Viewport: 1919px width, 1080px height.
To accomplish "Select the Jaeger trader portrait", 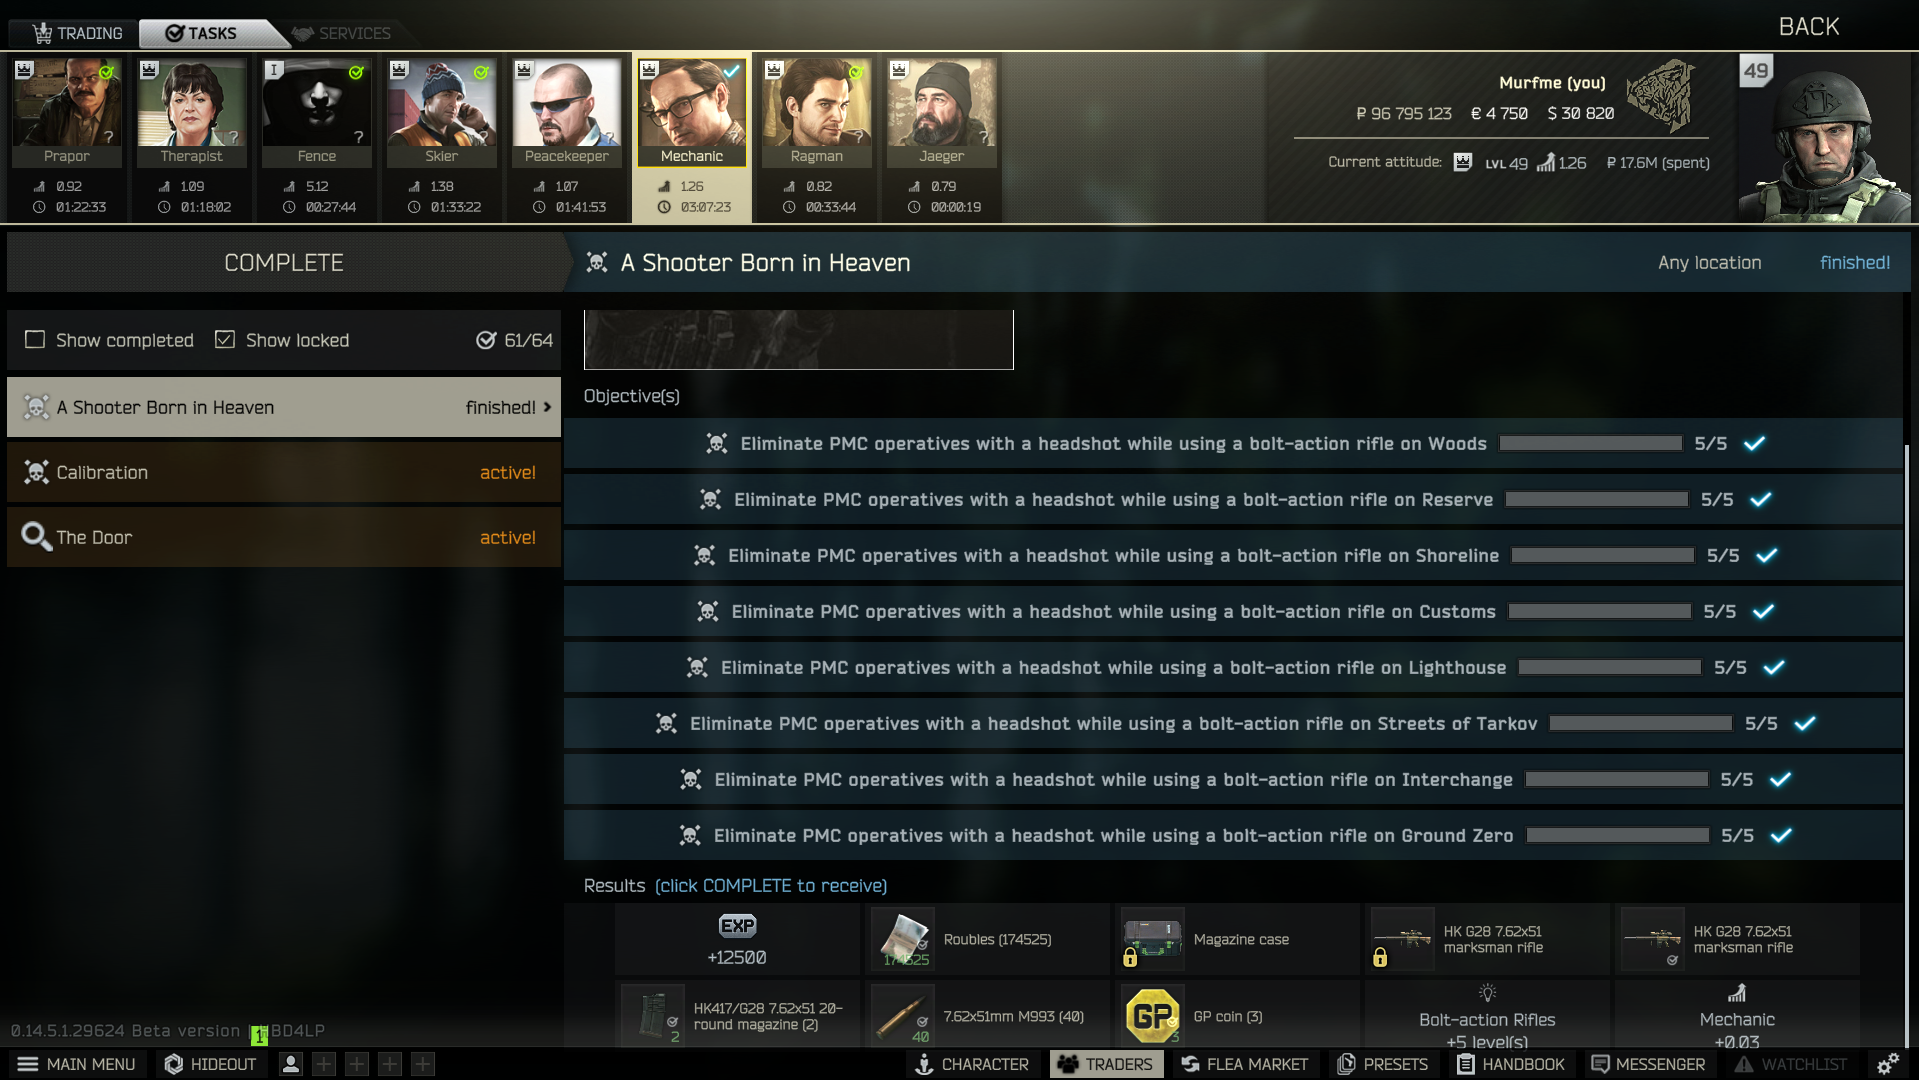I will 941,112.
